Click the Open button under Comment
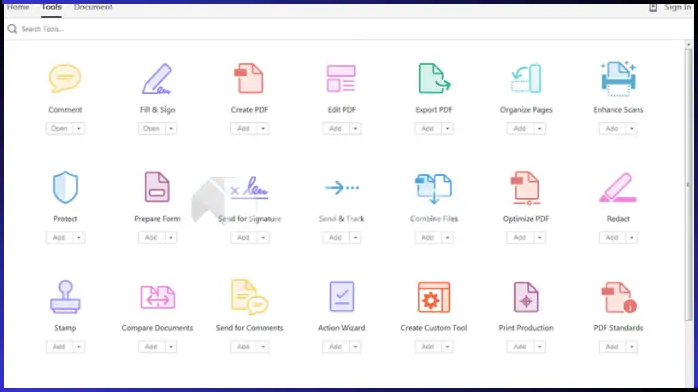698x392 pixels. 59,129
